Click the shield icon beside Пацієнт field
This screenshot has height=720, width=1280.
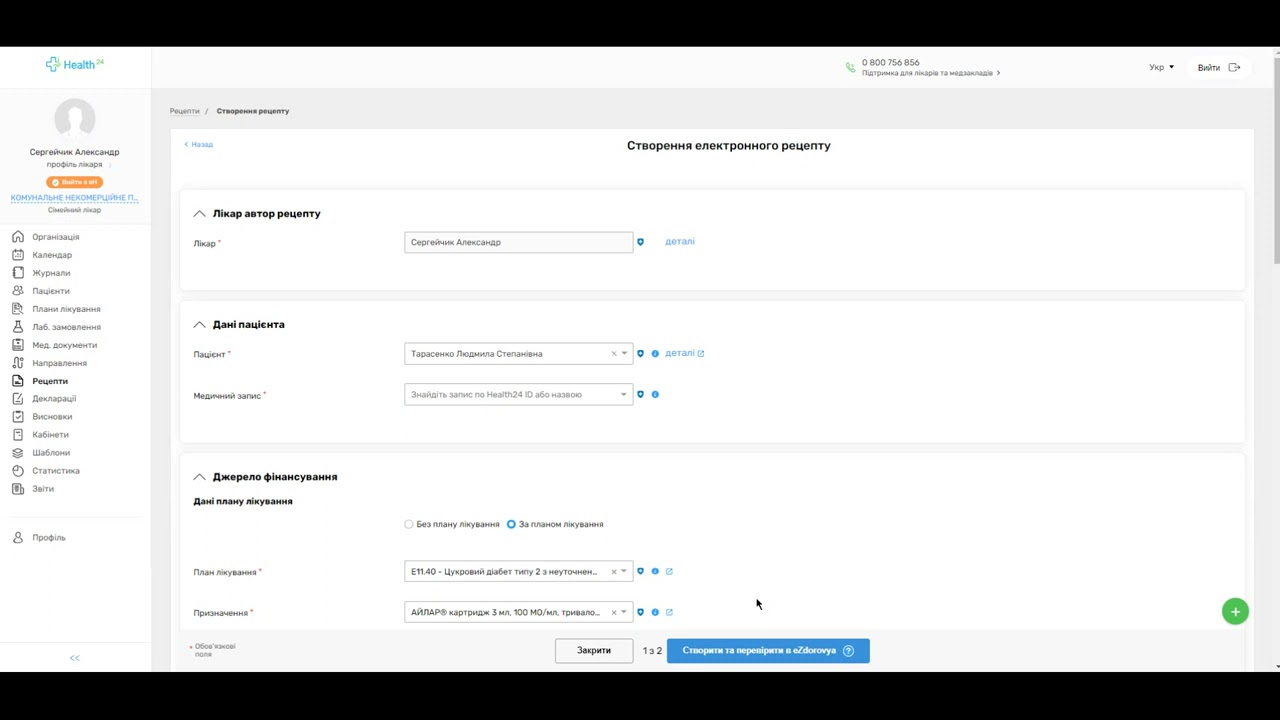point(640,353)
